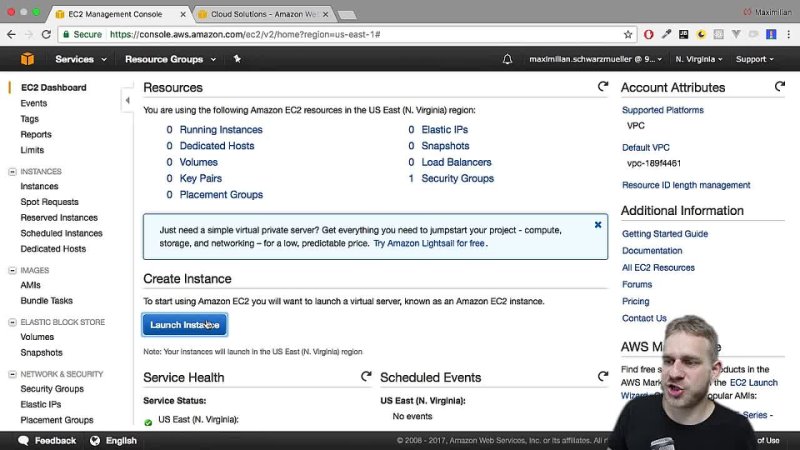
Task: Open the Resource Groups dropdown
Action: 170,59
